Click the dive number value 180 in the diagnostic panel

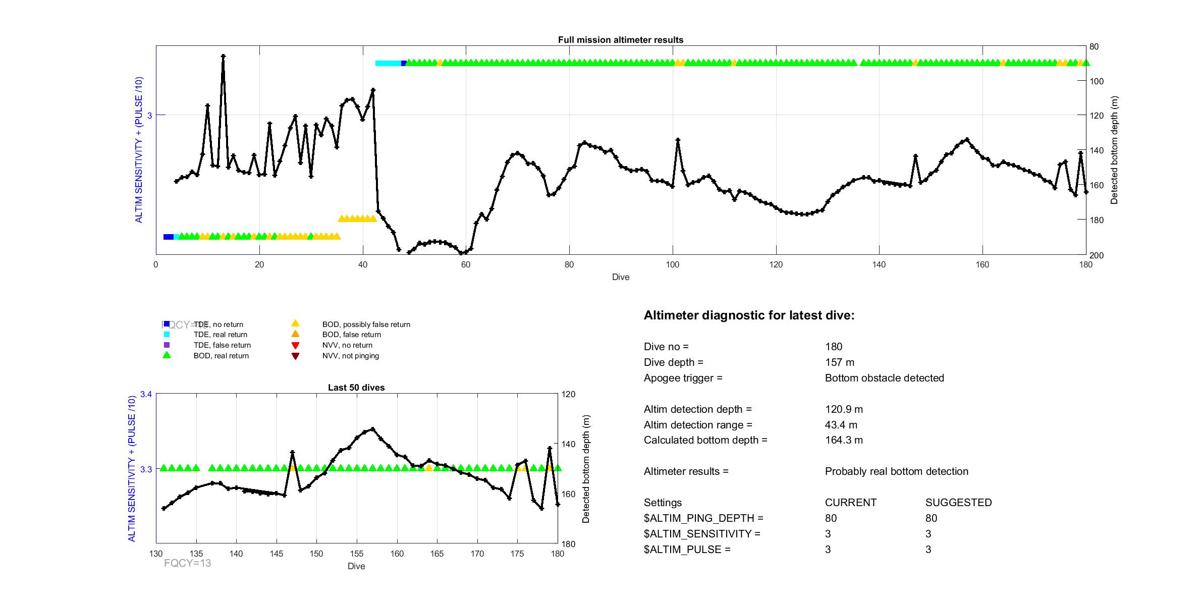pyautogui.click(x=835, y=346)
